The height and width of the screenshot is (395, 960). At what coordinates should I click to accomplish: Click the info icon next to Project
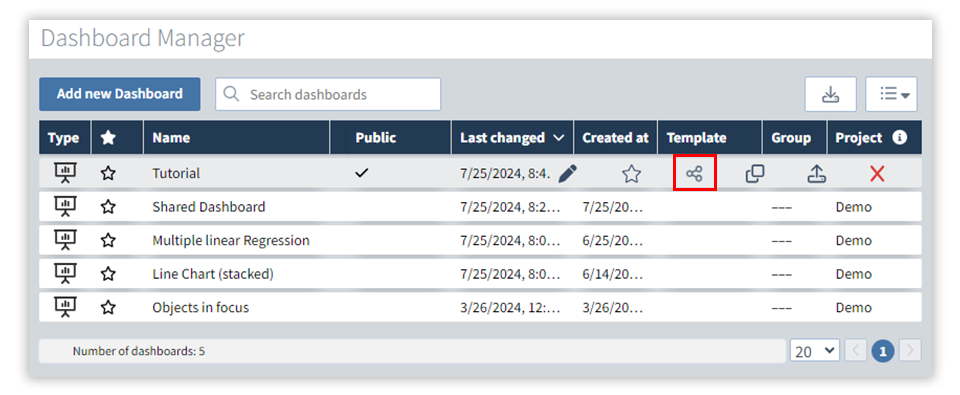pyautogui.click(x=899, y=137)
